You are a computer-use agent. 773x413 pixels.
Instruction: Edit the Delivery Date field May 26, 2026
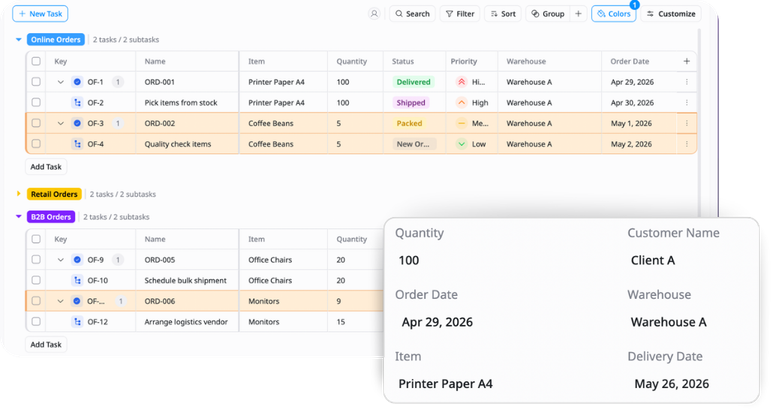tap(671, 383)
